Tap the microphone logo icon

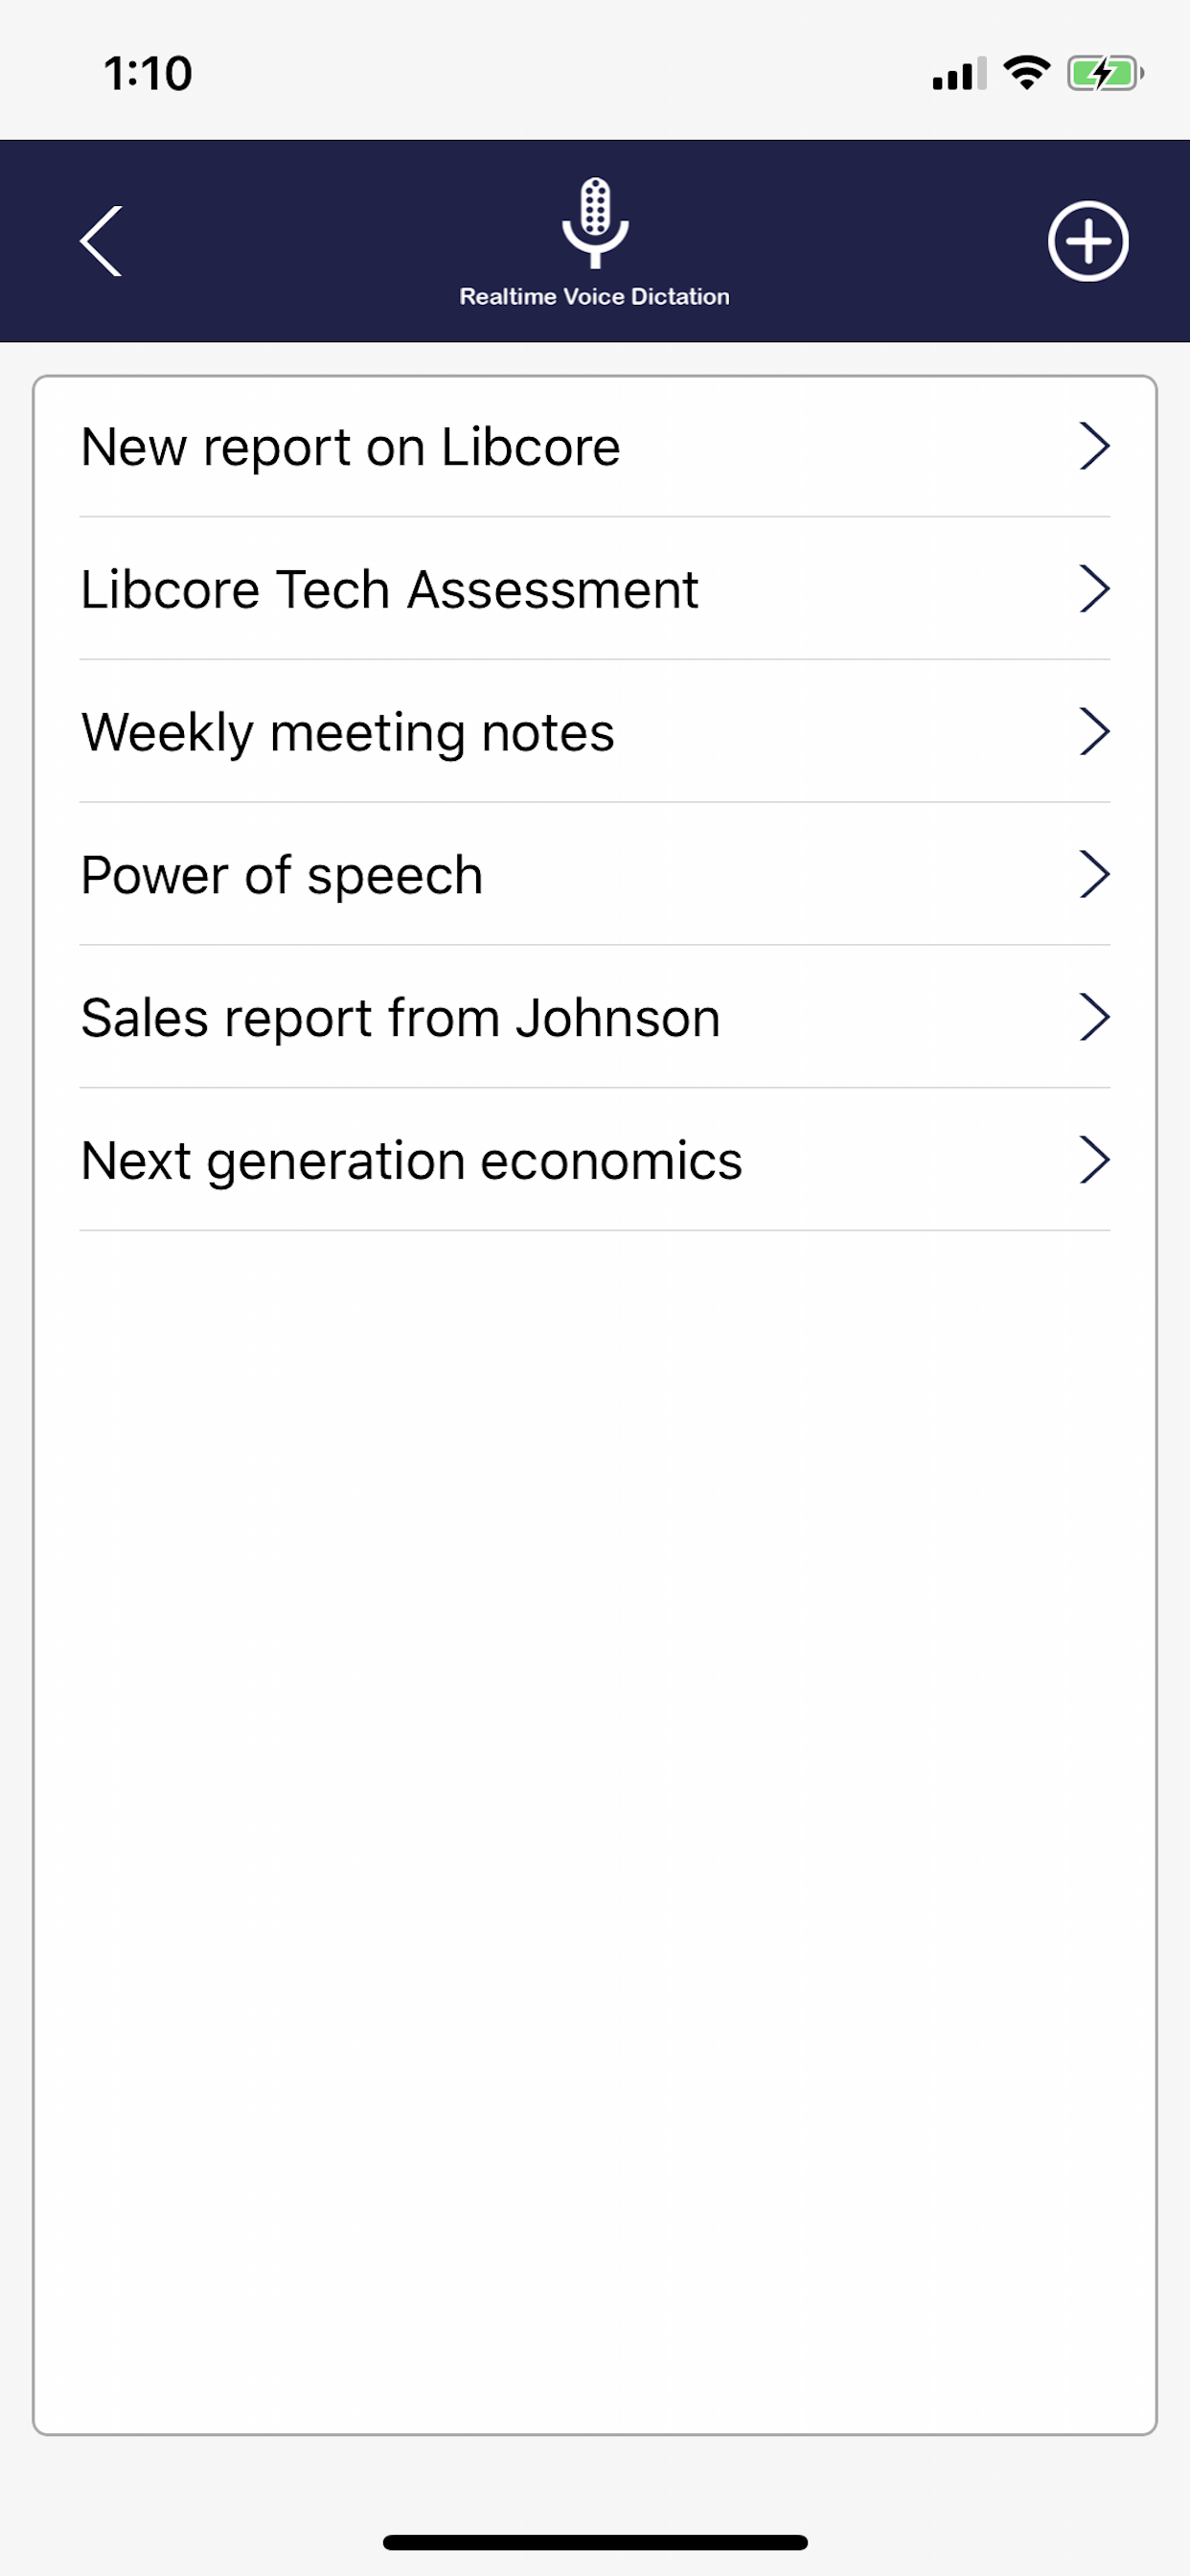[595, 223]
